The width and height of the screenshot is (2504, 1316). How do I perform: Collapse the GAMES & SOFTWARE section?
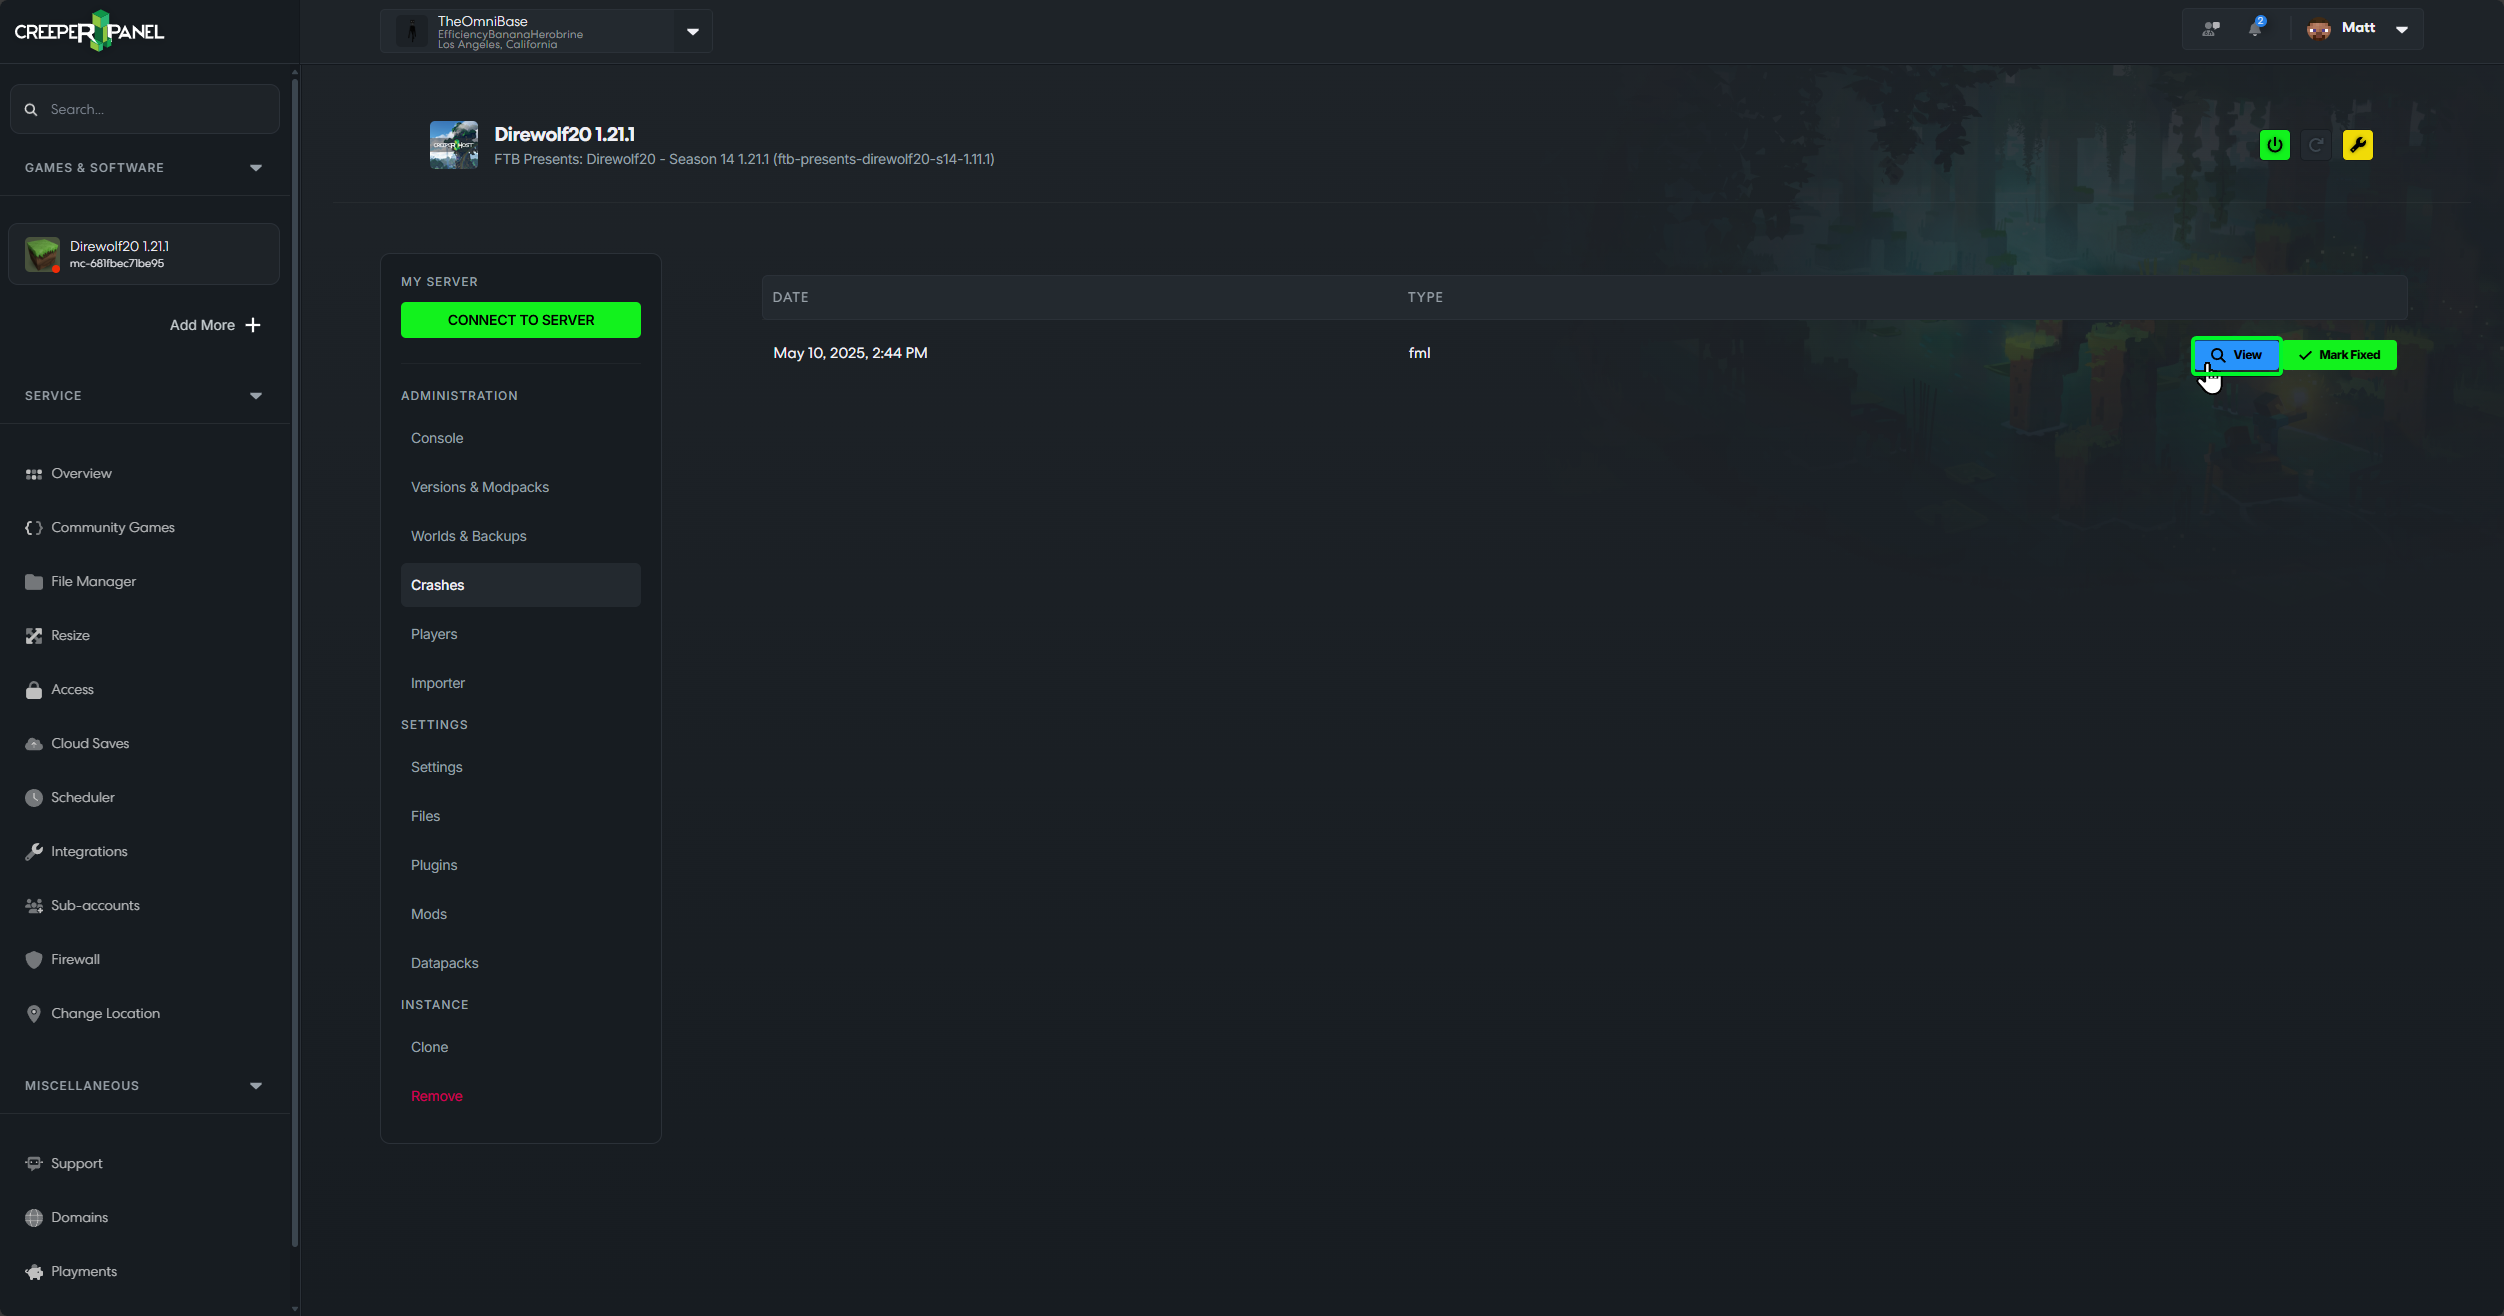click(x=256, y=167)
